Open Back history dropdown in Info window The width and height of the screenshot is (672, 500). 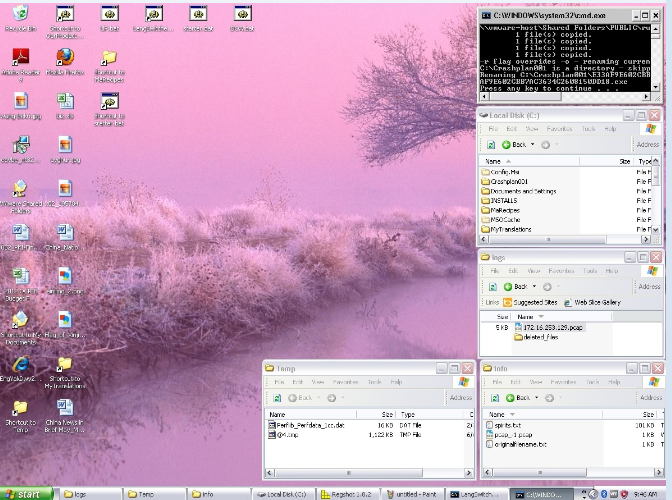(537, 398)
